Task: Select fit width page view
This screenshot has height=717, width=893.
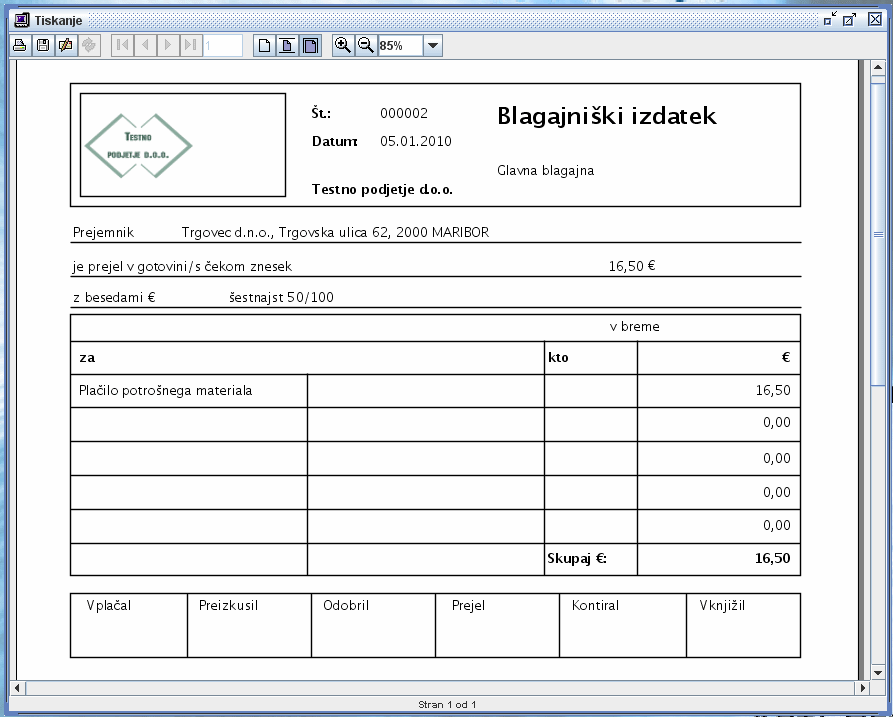Action: (287, 45)
